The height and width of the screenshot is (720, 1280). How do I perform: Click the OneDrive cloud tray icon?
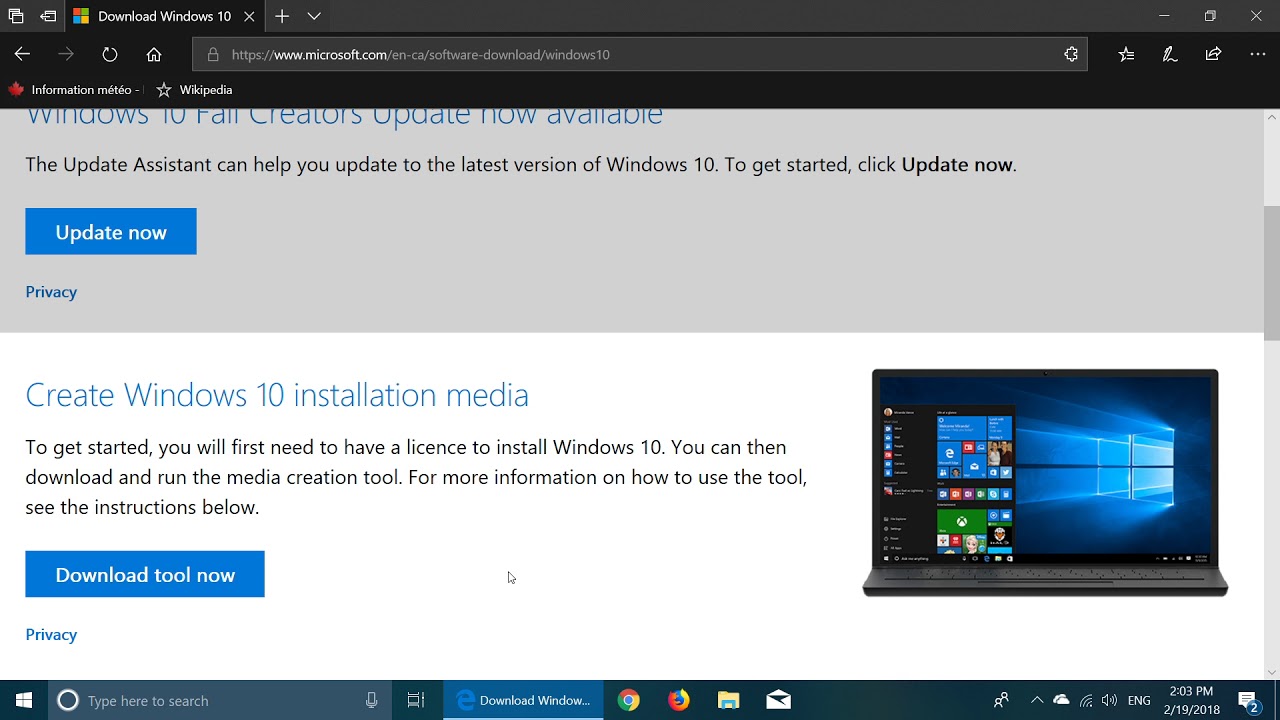pos(1061,700)
